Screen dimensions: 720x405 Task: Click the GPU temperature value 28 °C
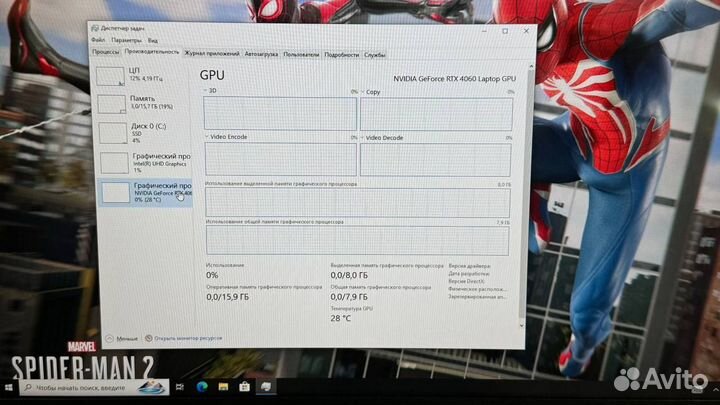341,318
